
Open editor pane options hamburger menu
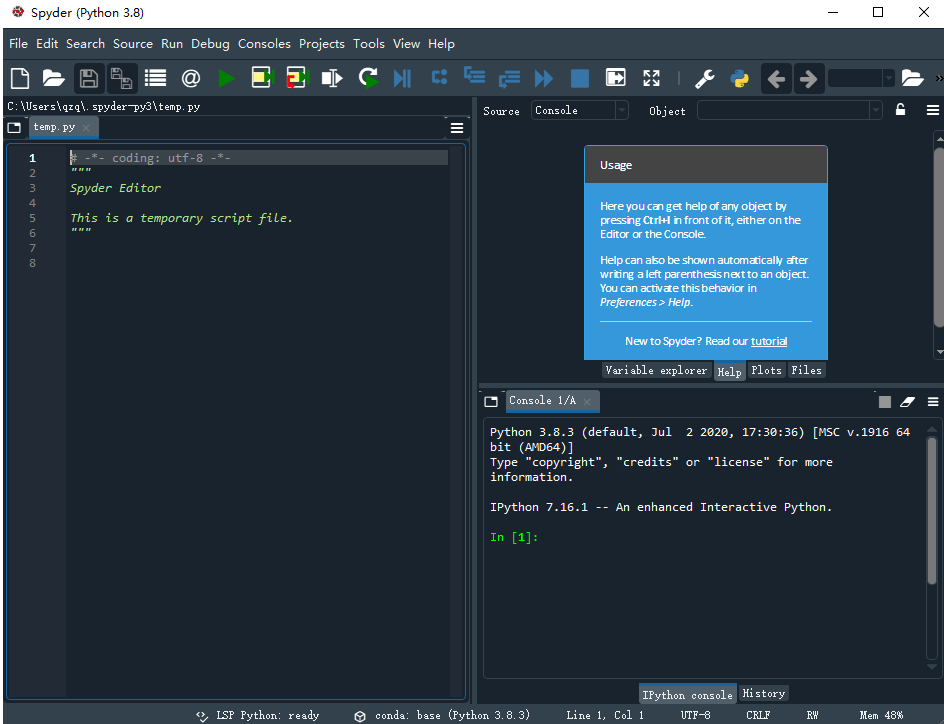click(457, 128)
